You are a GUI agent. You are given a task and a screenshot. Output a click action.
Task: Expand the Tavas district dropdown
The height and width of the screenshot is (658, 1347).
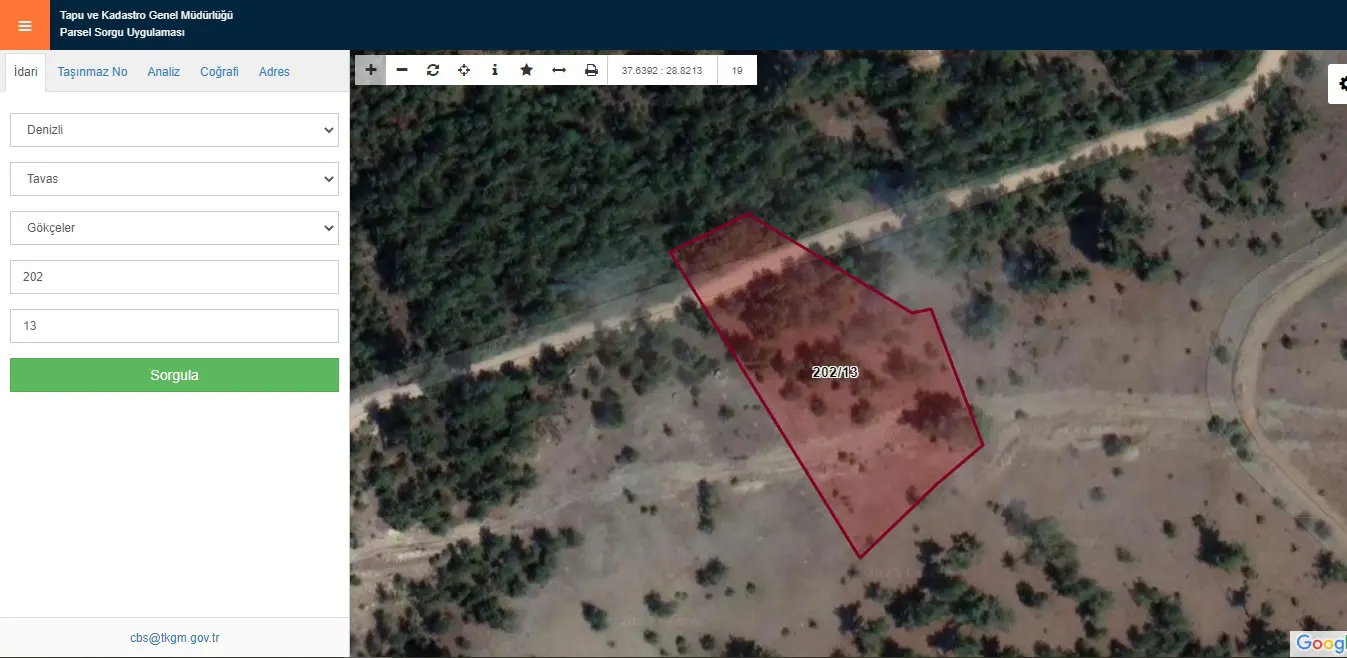pos(174,179)
